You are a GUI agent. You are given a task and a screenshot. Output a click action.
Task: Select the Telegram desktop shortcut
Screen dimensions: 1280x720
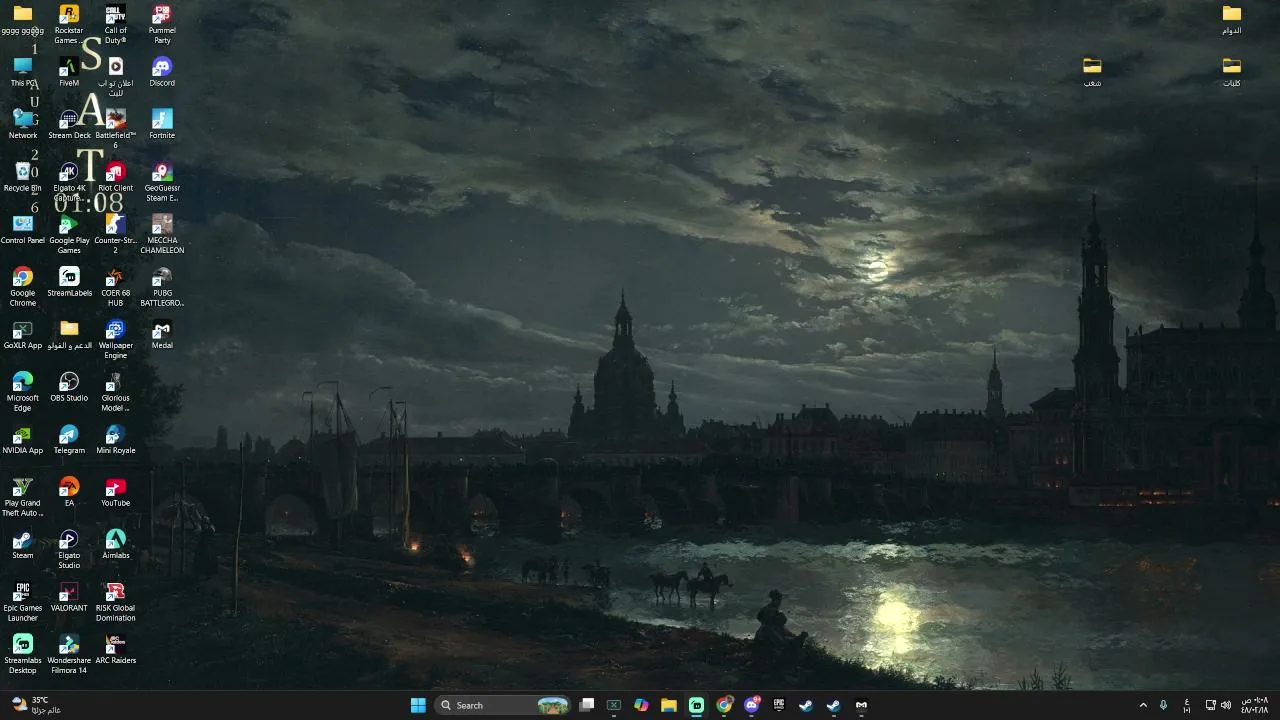(69, 439)
